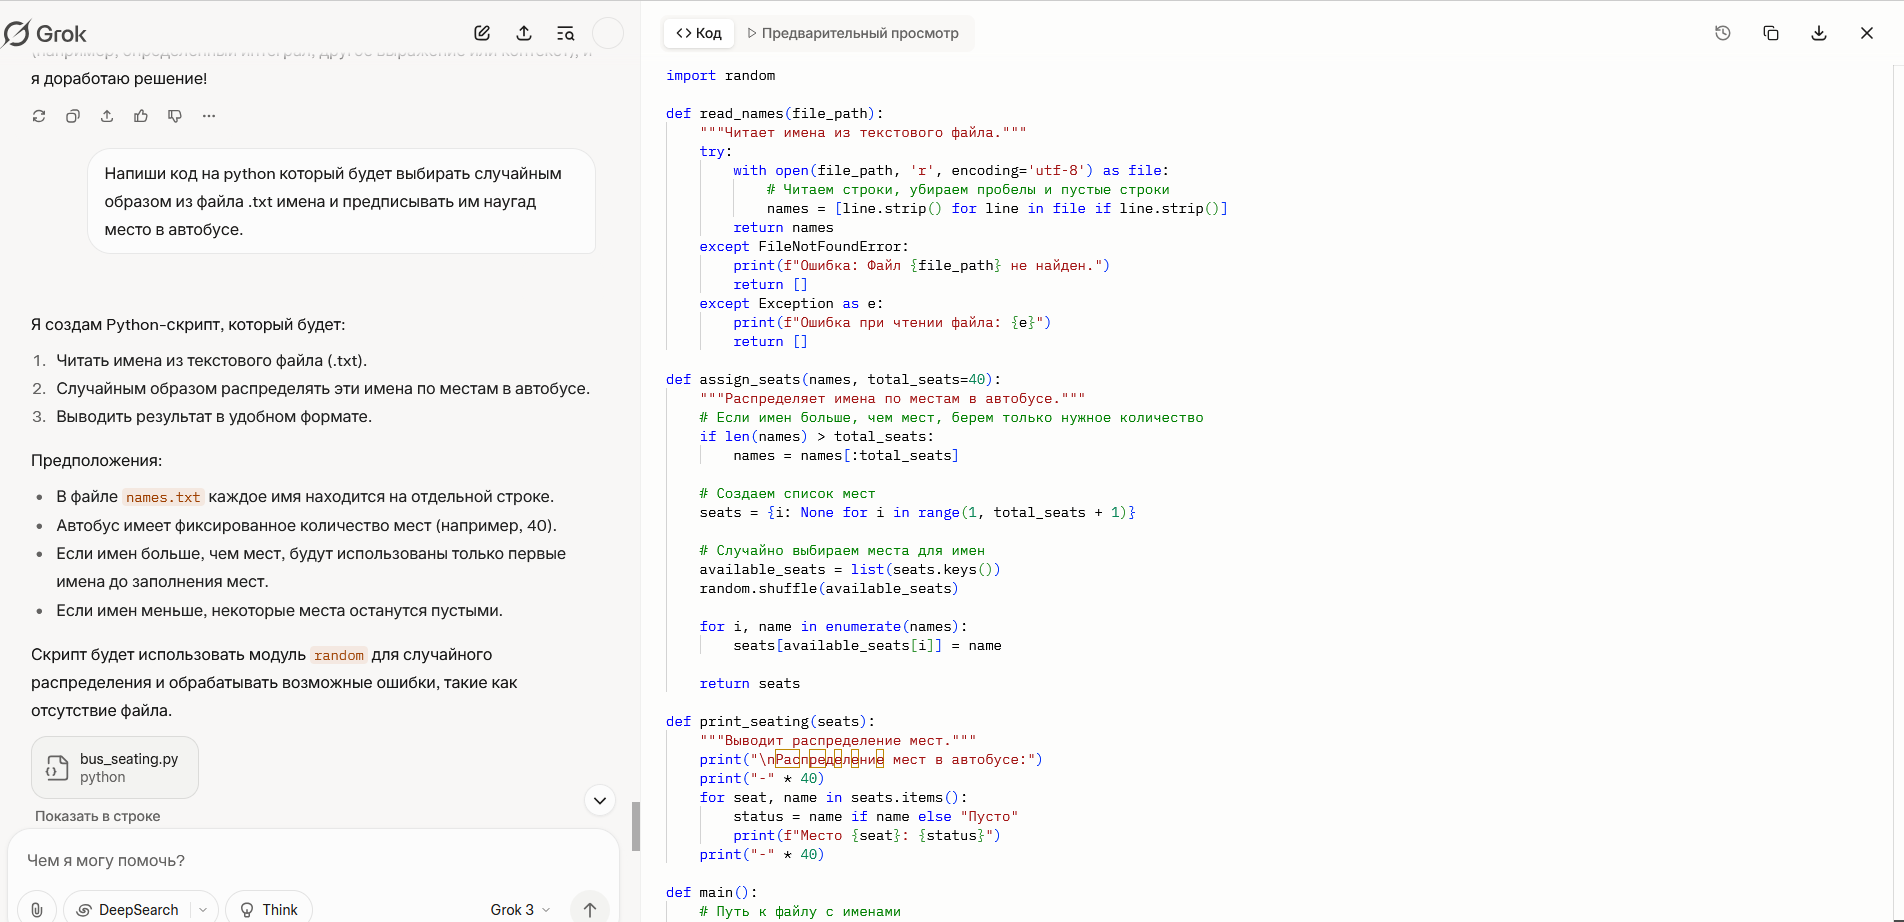Screen dimensions: 1904x922
Task: Toggle Think mode
Action: (x=269, y=909)
